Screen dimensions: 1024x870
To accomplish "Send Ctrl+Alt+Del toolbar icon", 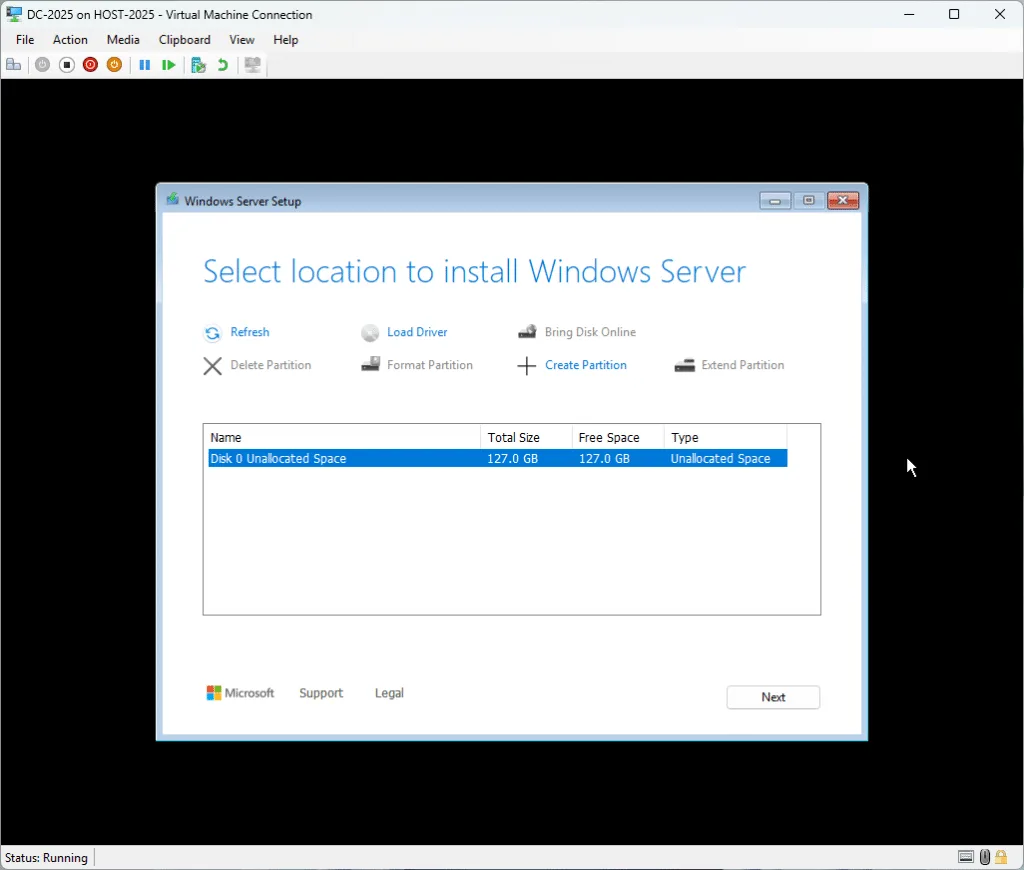I will click(14, 65).
